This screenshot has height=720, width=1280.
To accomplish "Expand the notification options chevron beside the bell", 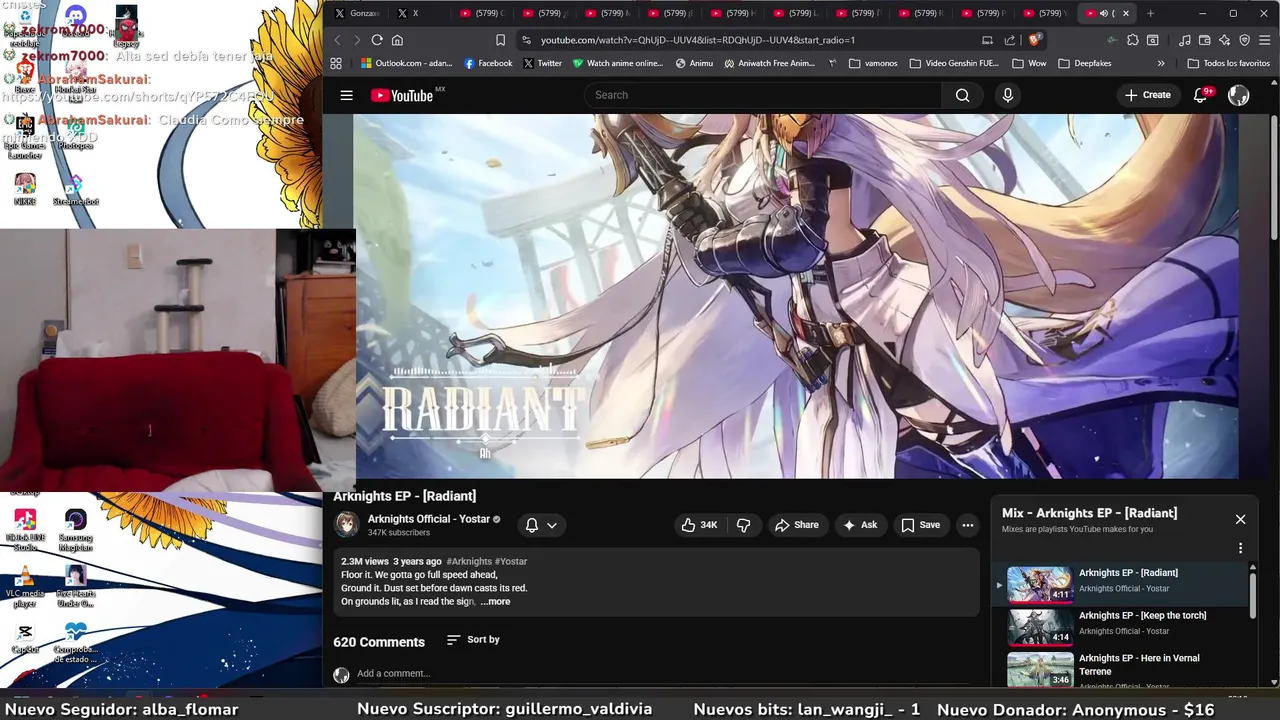I will pyautogui.click(x=551, y=525).
